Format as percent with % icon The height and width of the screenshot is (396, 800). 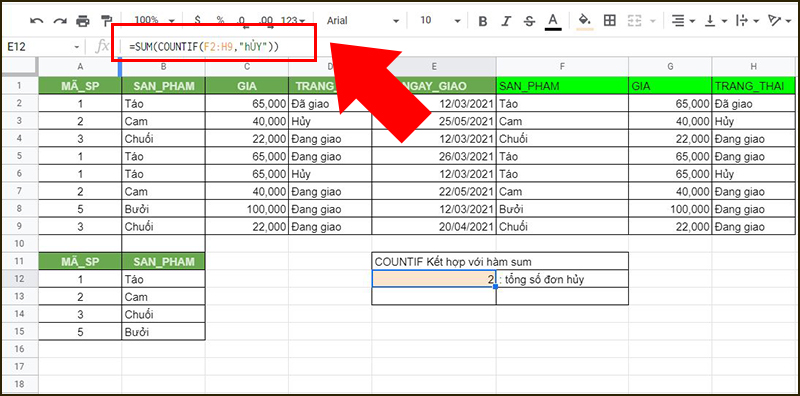pos(220,20)
